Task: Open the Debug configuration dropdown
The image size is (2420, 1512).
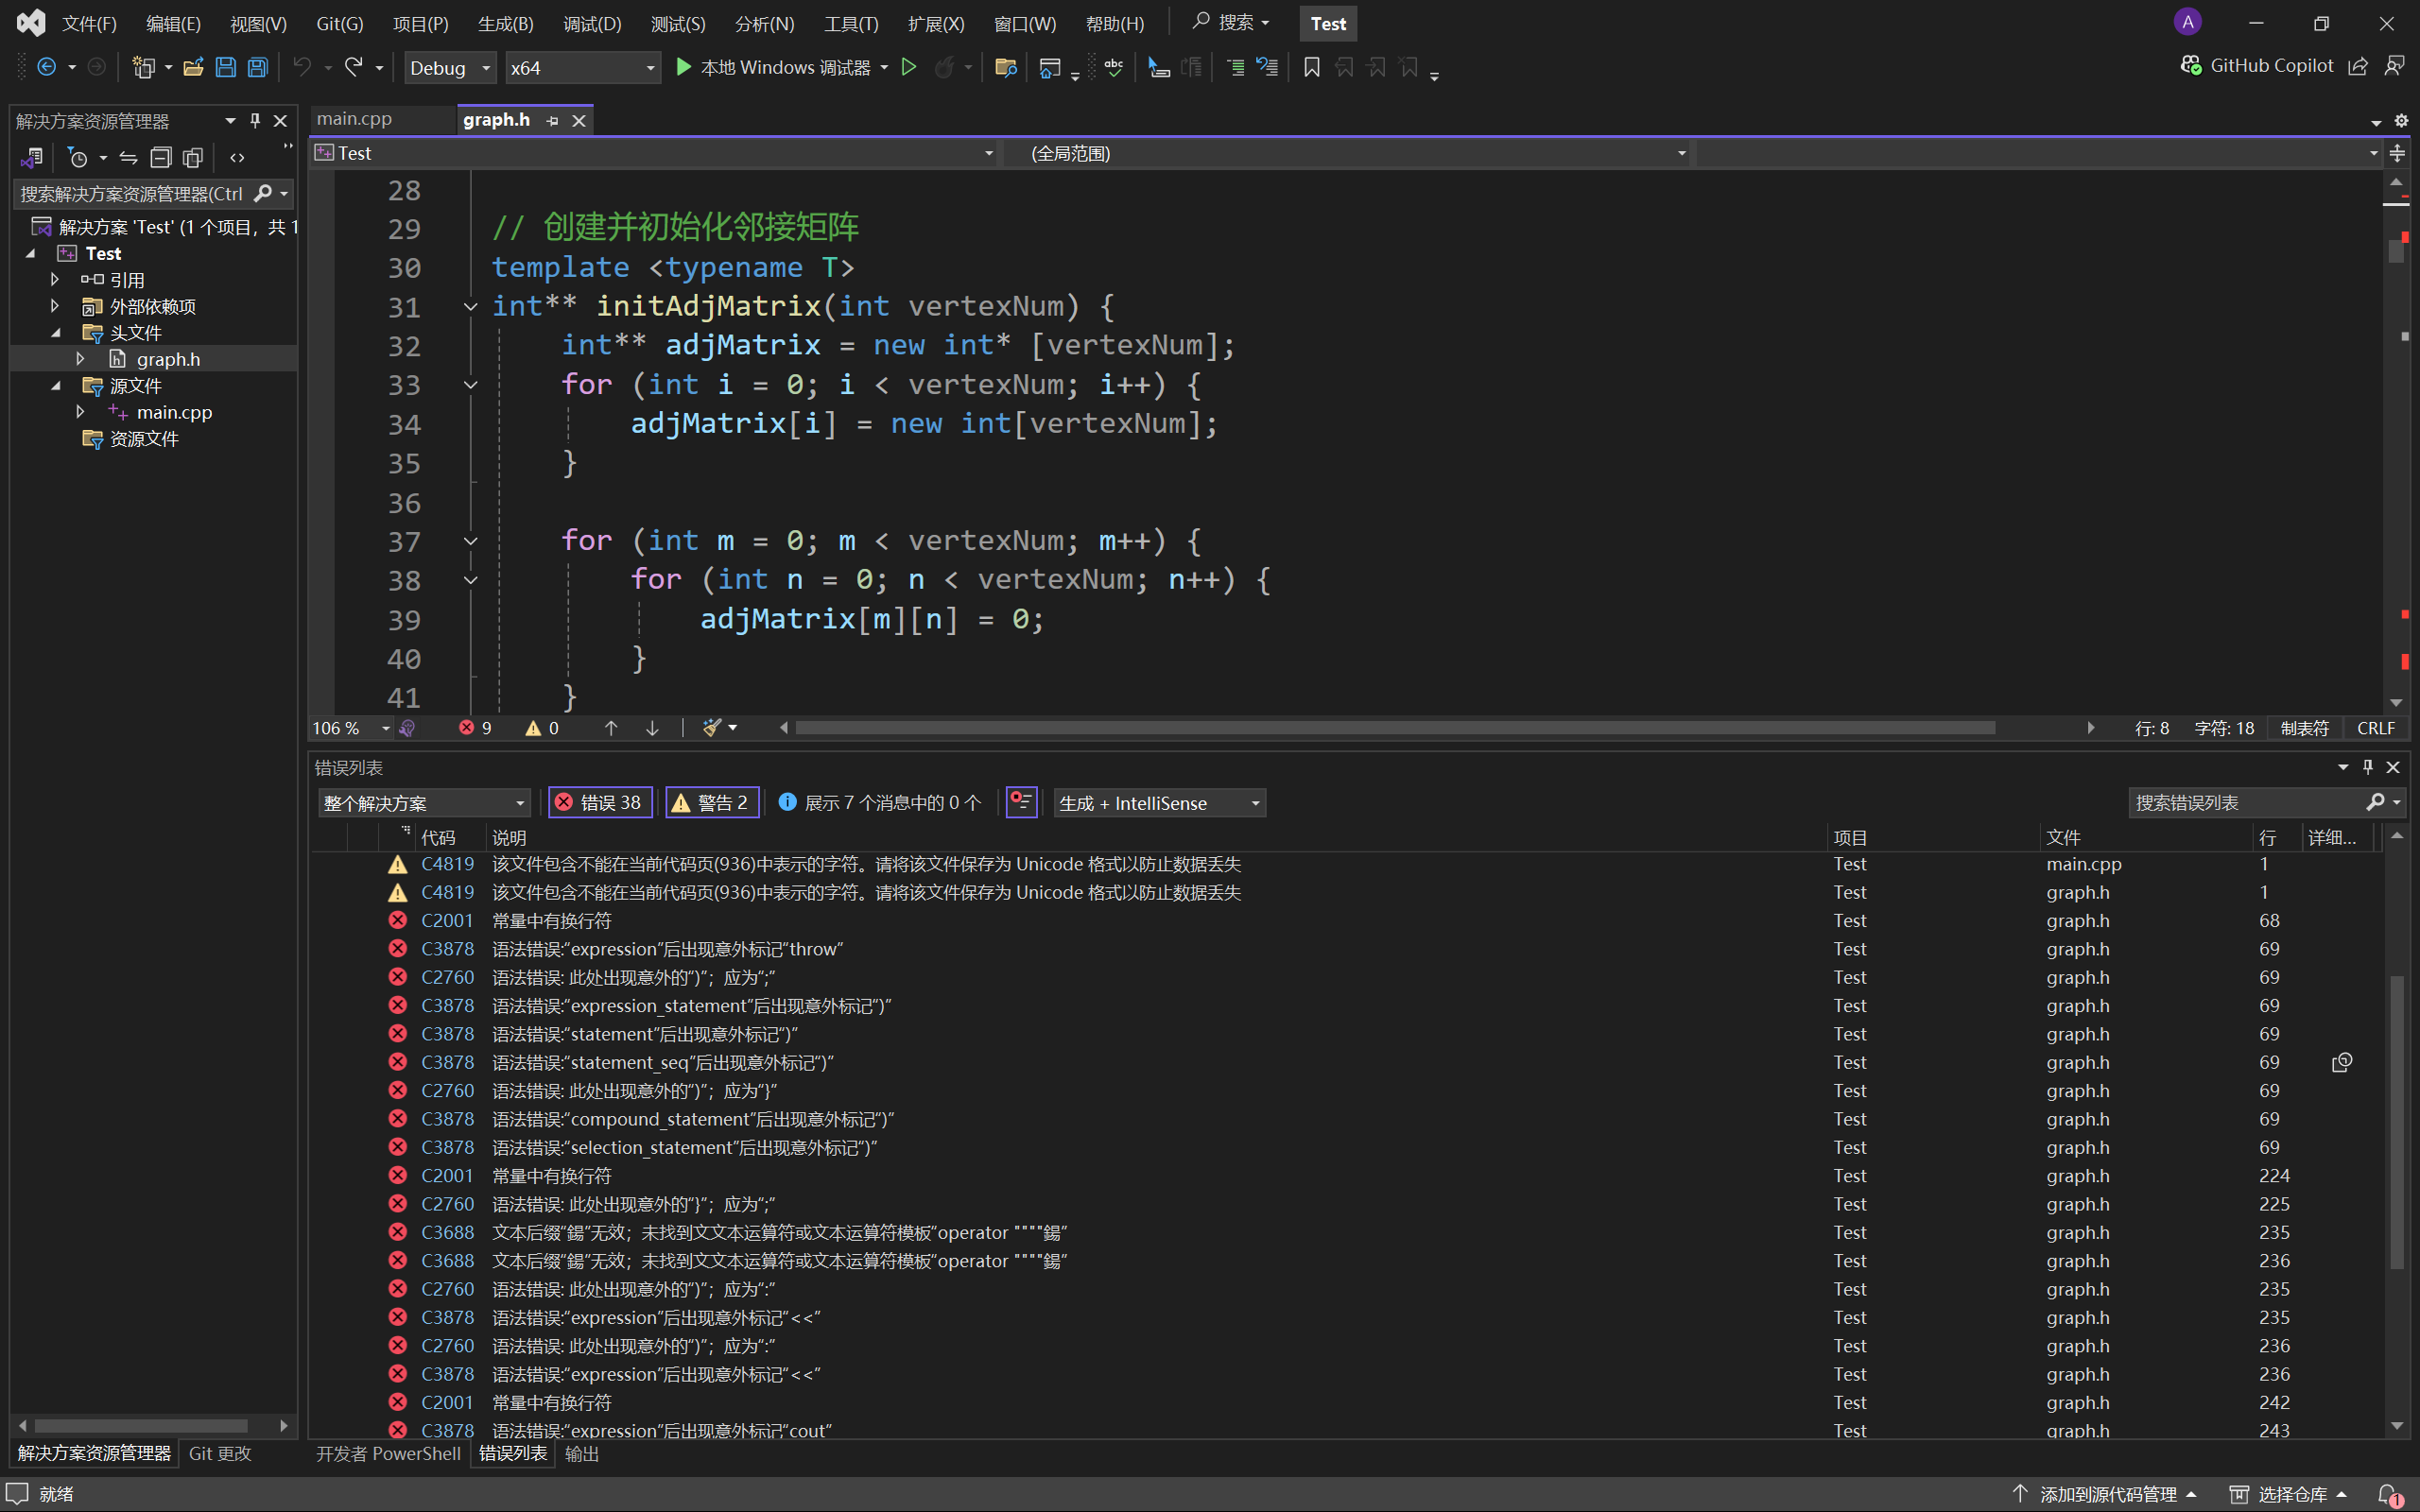Action: 450,67
